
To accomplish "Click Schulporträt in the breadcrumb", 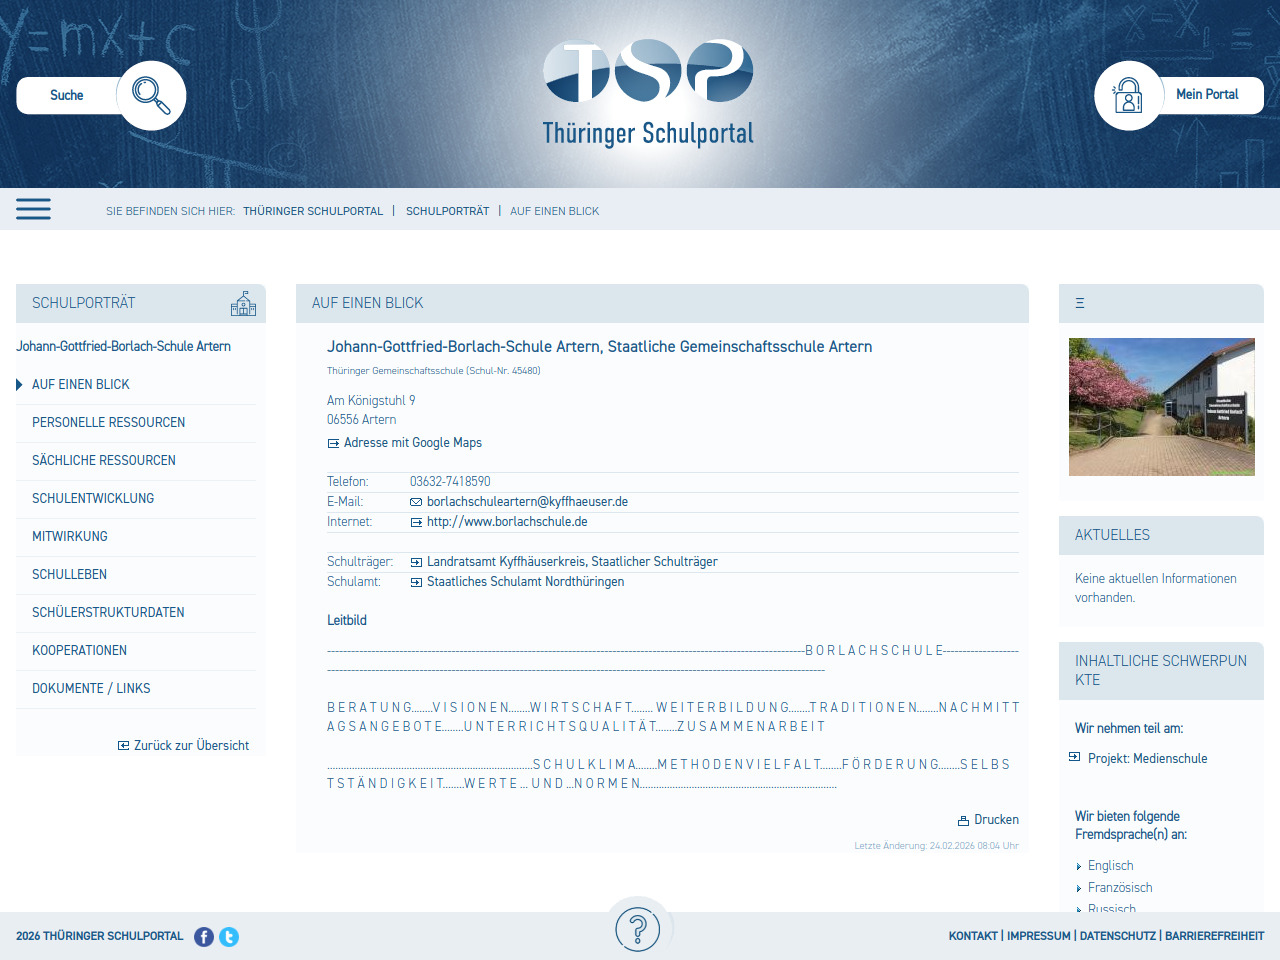I will click(447, 211).
